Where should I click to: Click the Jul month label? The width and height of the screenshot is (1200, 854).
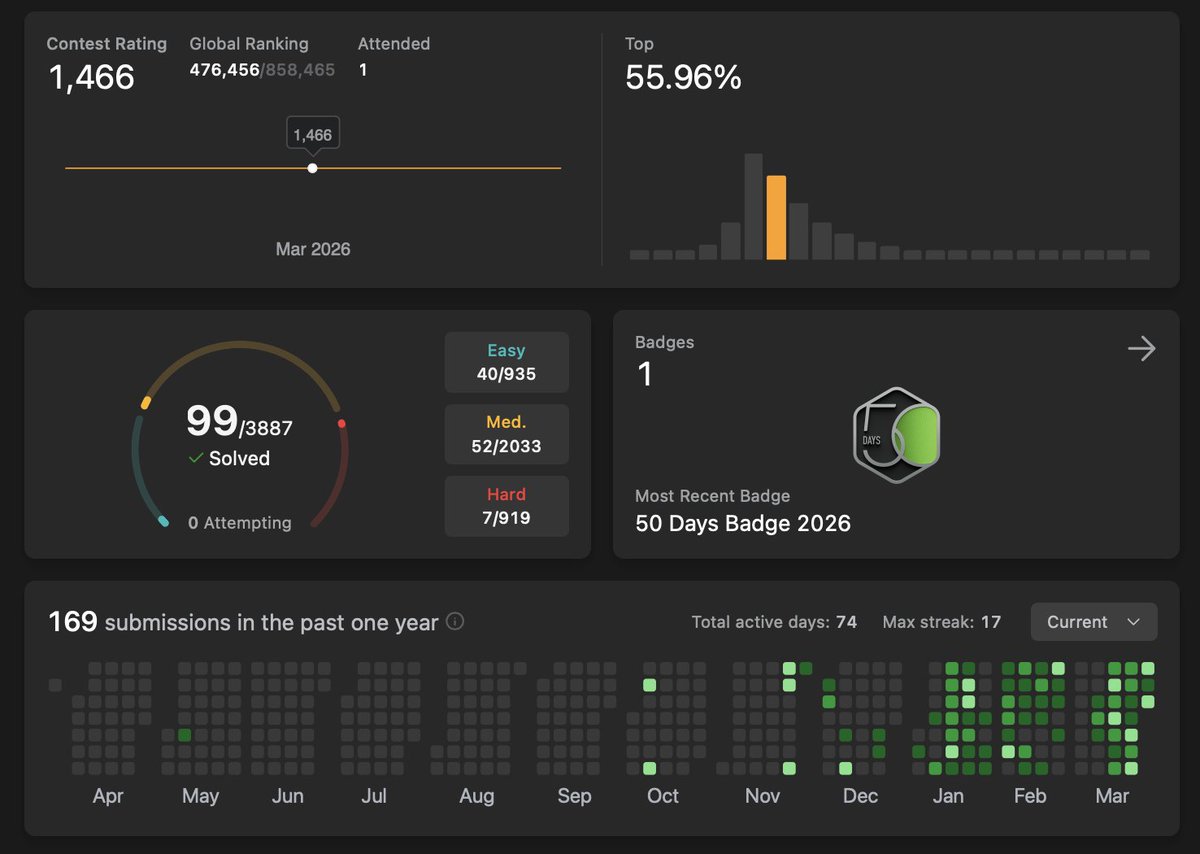pos(374,796)
